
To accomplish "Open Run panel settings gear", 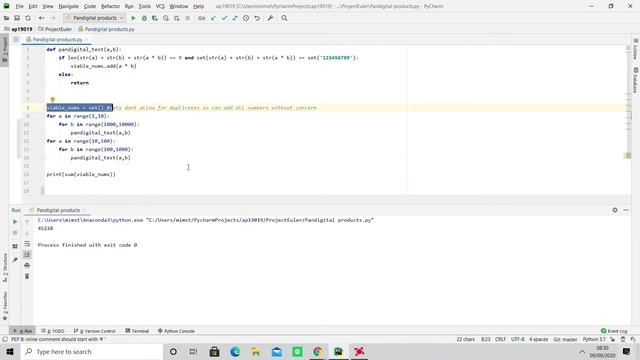I will pos(615,210).
